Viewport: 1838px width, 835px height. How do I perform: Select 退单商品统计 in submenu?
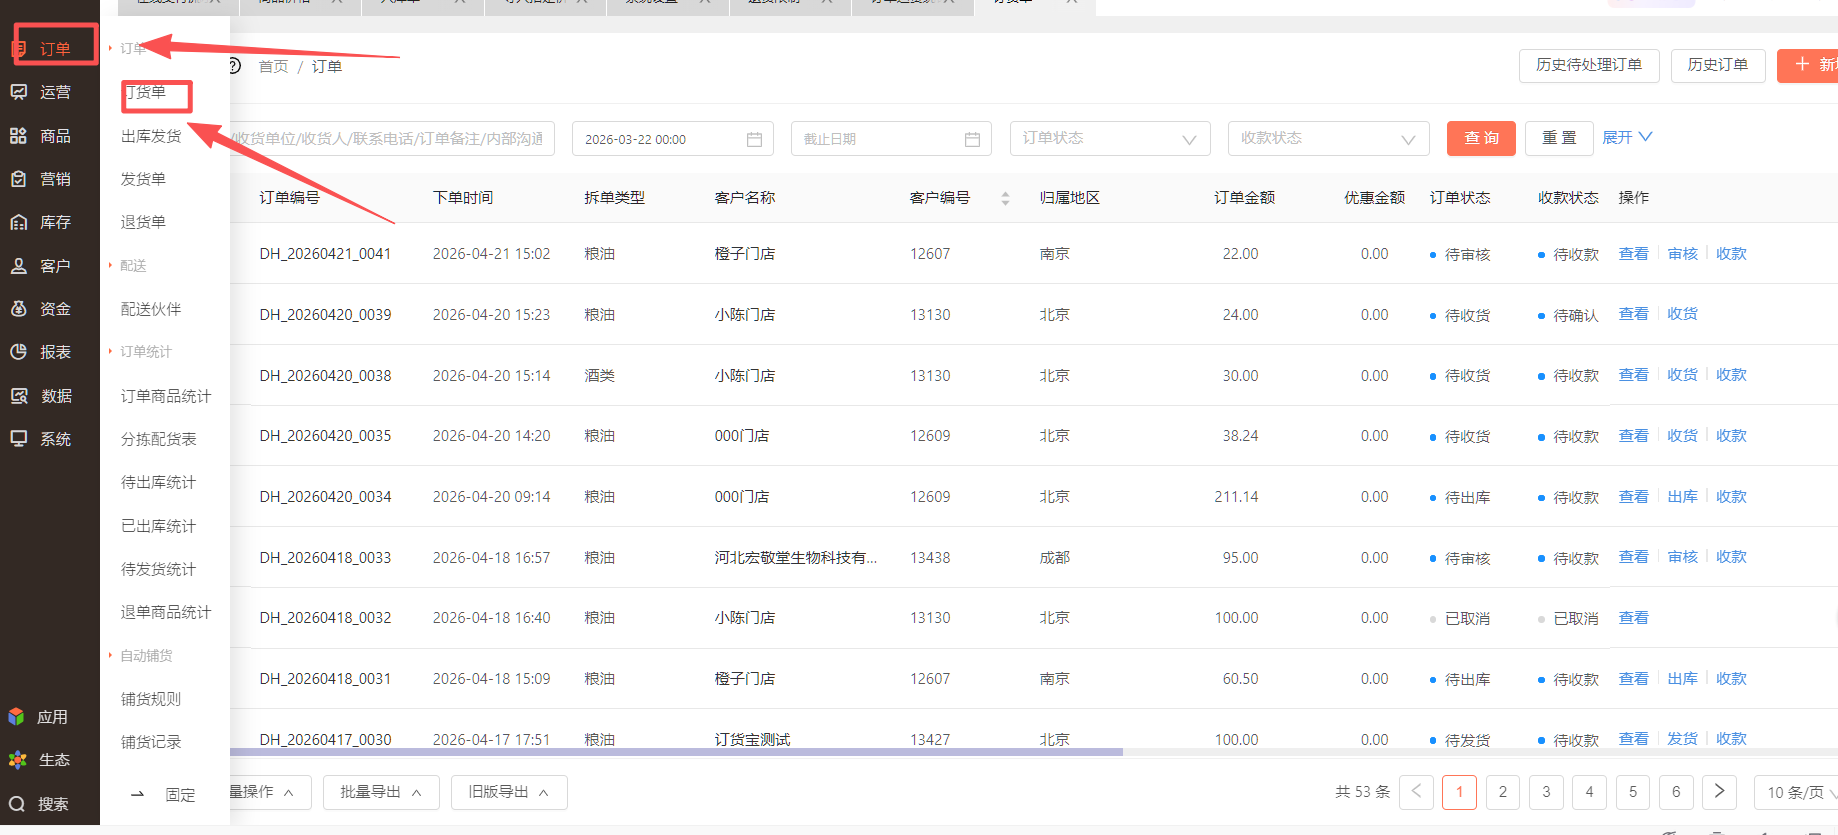[166, 612]
